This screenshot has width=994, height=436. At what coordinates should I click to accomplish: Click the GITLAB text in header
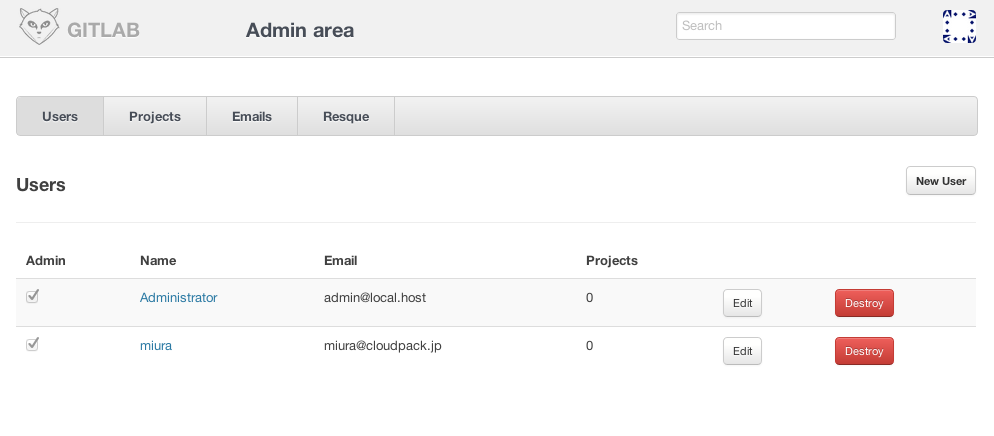click(103, 30)
